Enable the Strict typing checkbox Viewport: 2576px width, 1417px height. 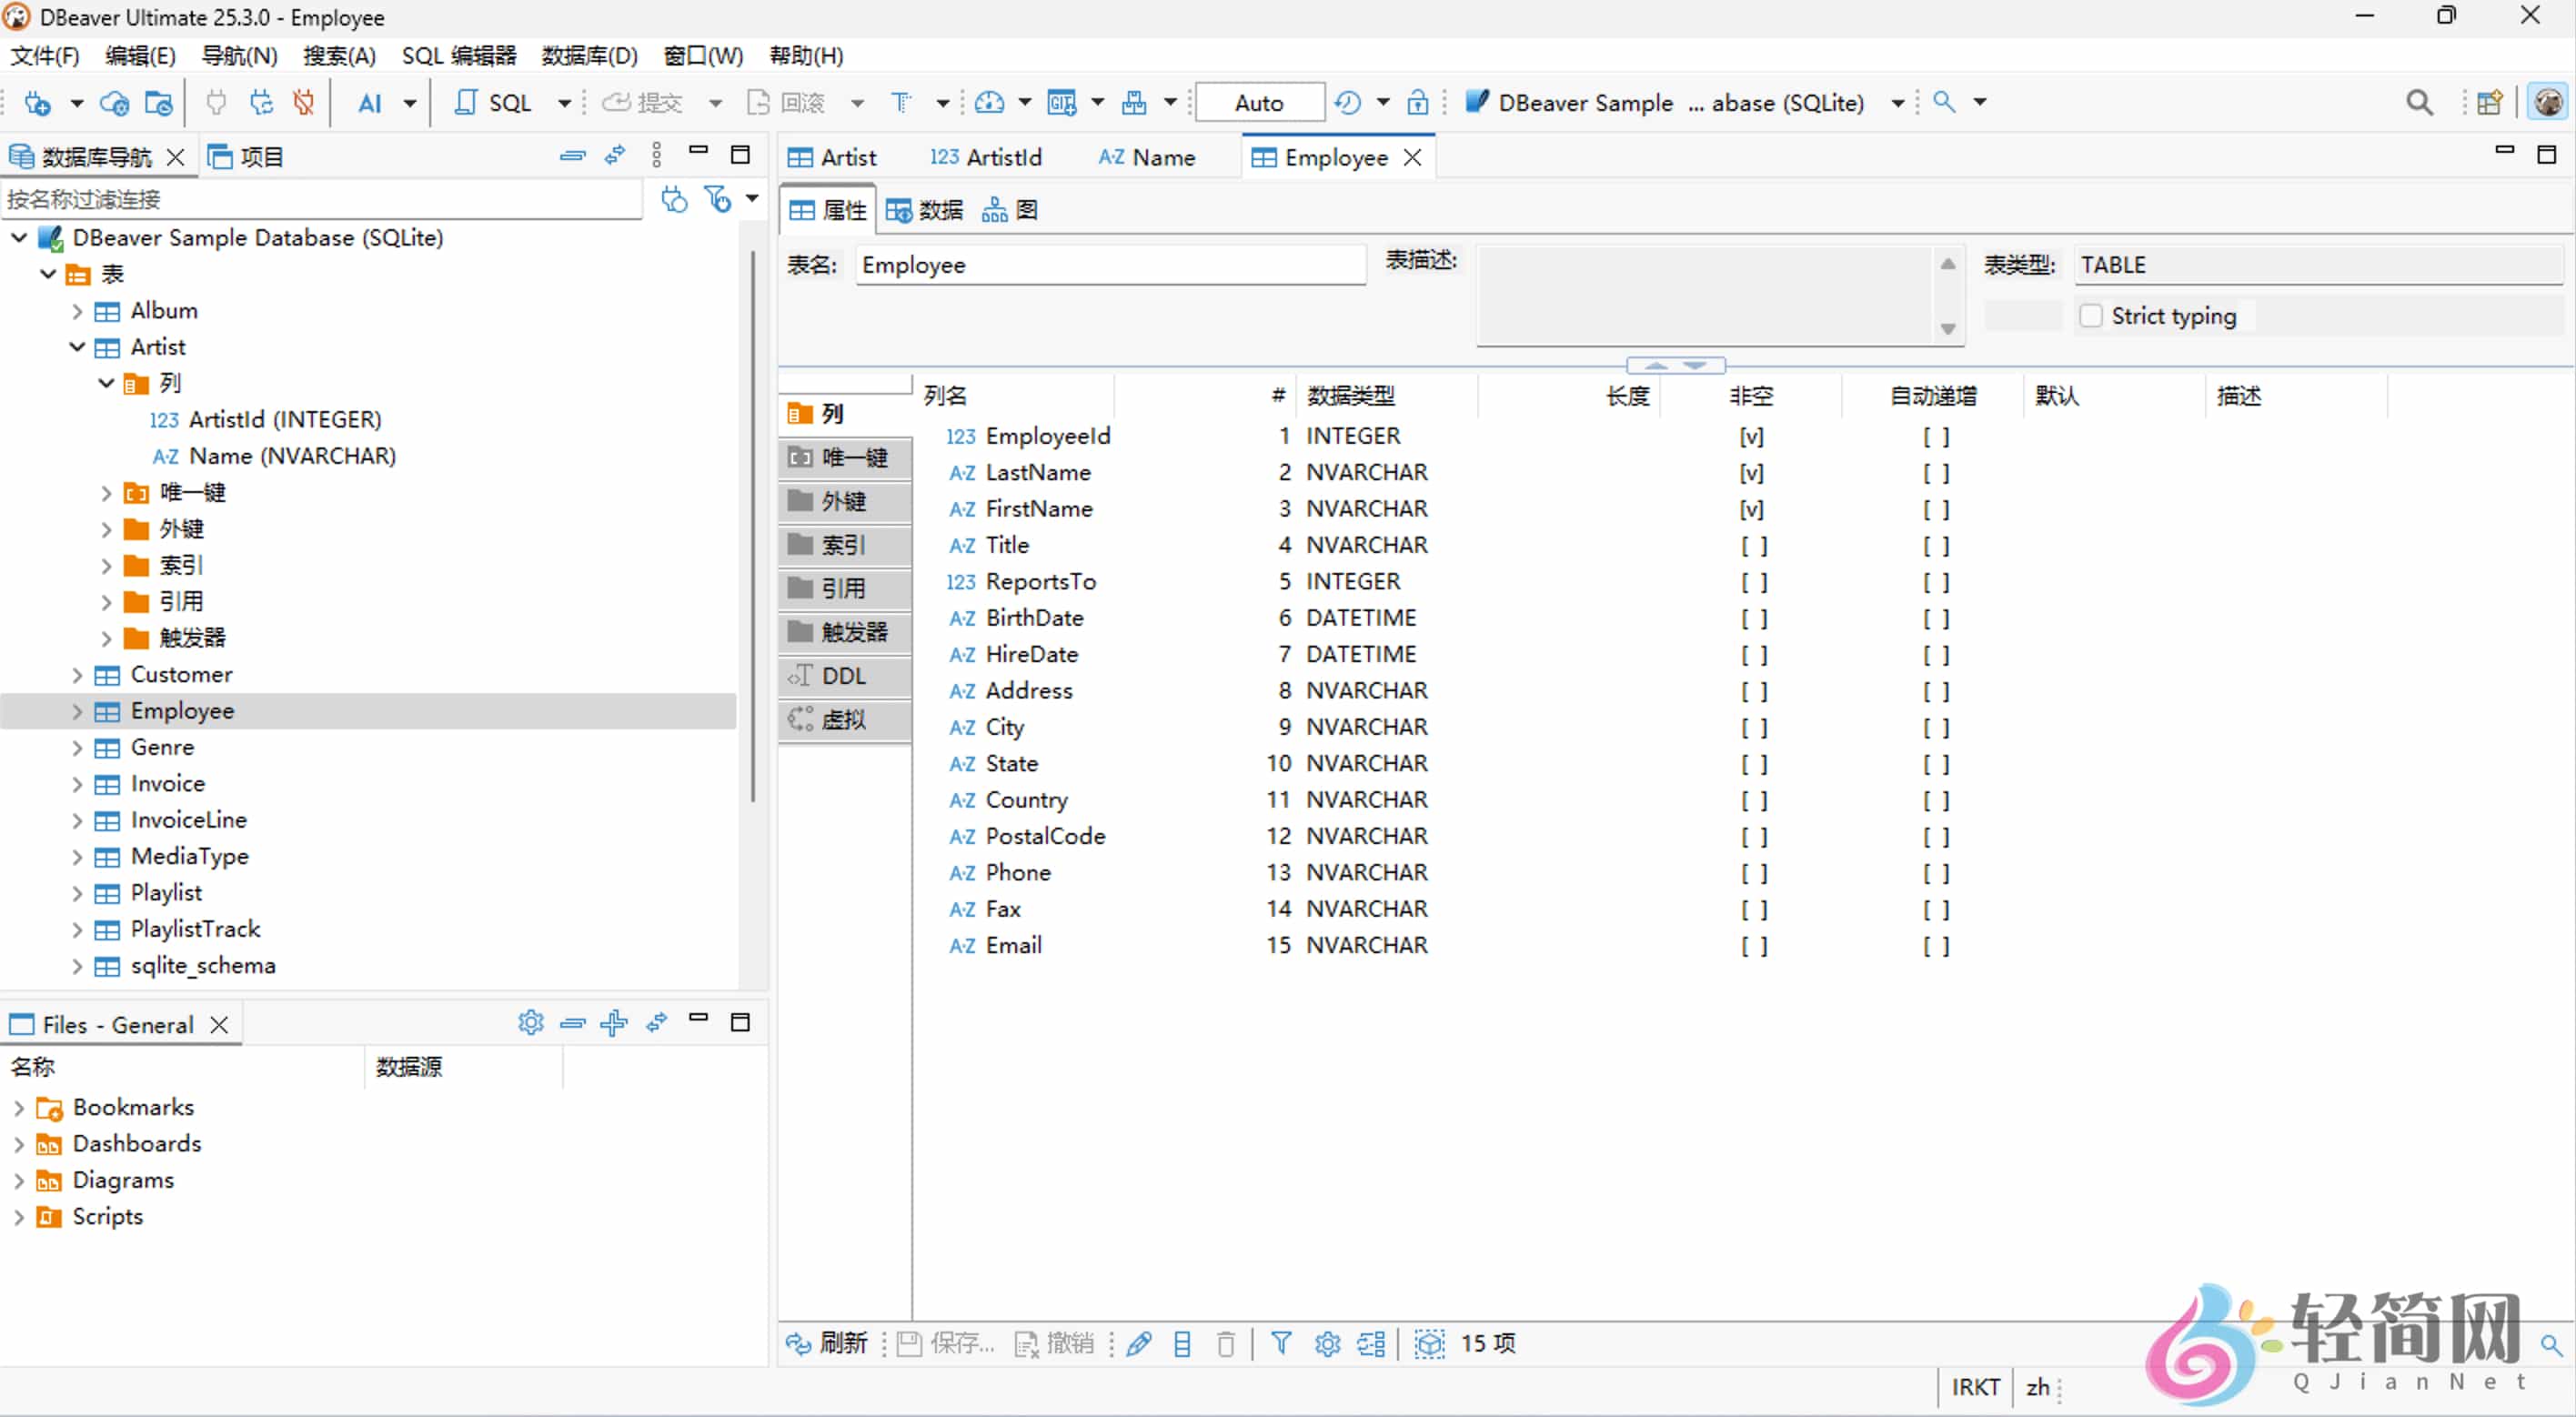pos(2091,315)
